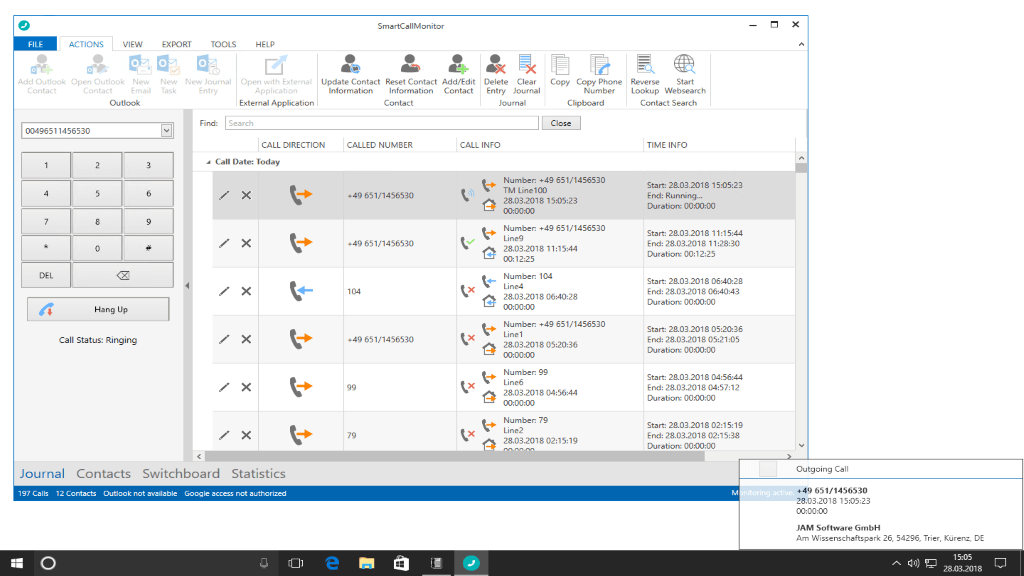Image resolution: width=1024 pixels, height=576 pixels.
Task: Switch to the Contacts view
Action: (x=103, y=473)
